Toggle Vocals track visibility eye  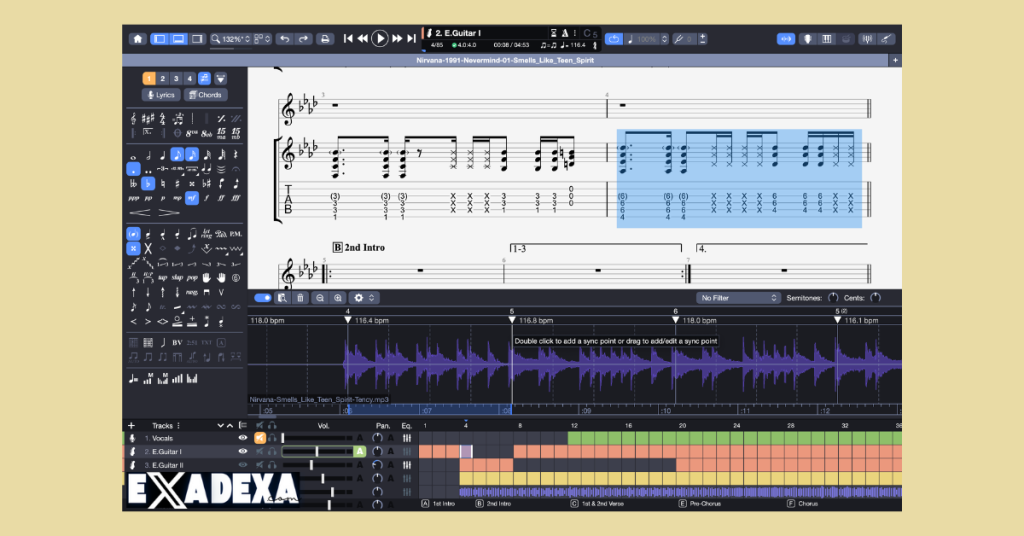243,438
